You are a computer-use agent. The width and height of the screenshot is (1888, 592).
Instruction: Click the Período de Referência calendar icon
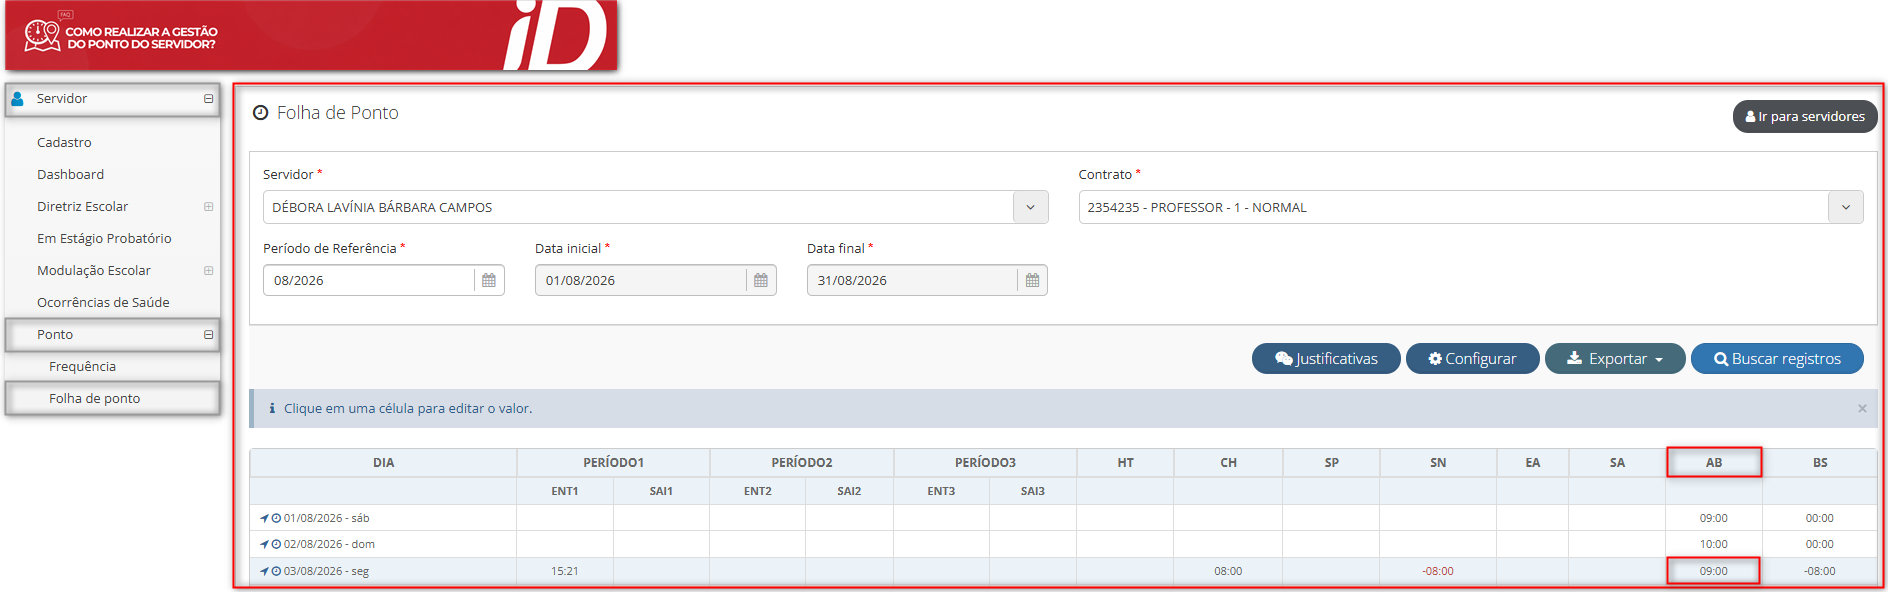(x=489, y=280)
